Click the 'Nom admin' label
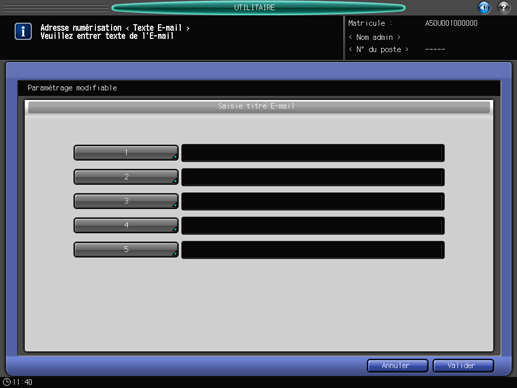The image size is (517, 388). (374, 37)
